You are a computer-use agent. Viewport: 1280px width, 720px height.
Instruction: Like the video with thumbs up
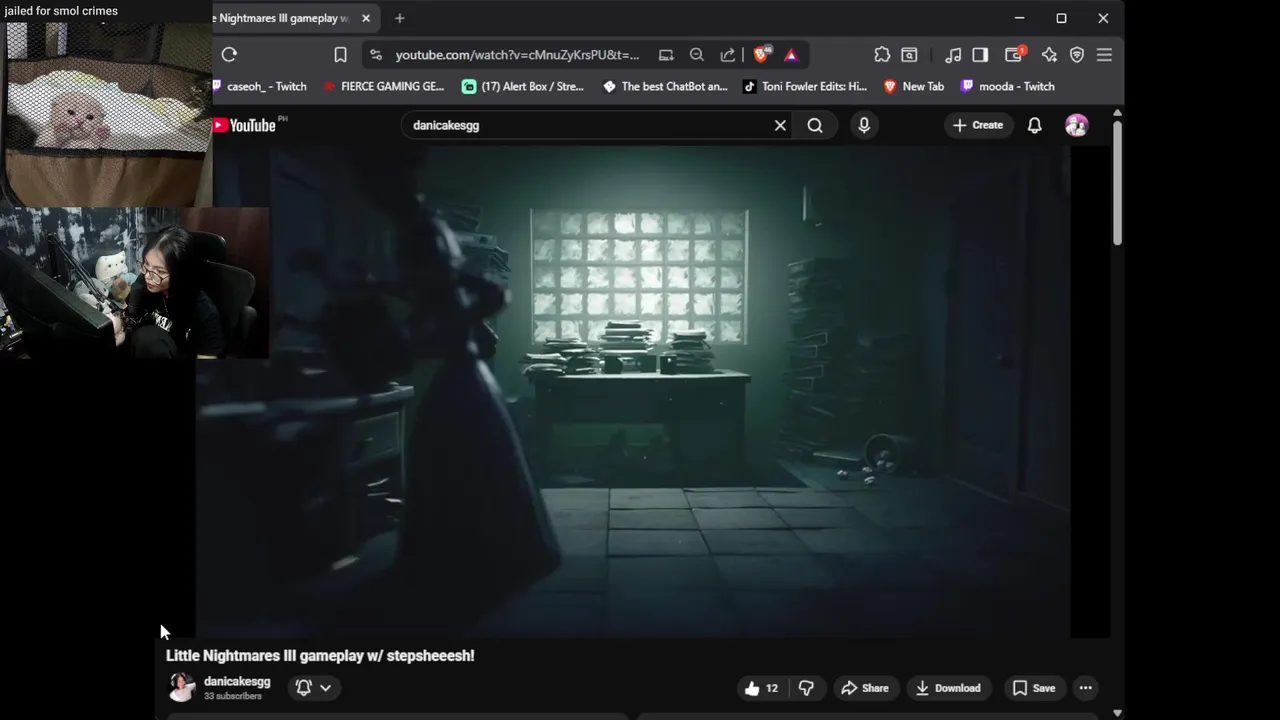pyautogui.click(x=761, y=688)
